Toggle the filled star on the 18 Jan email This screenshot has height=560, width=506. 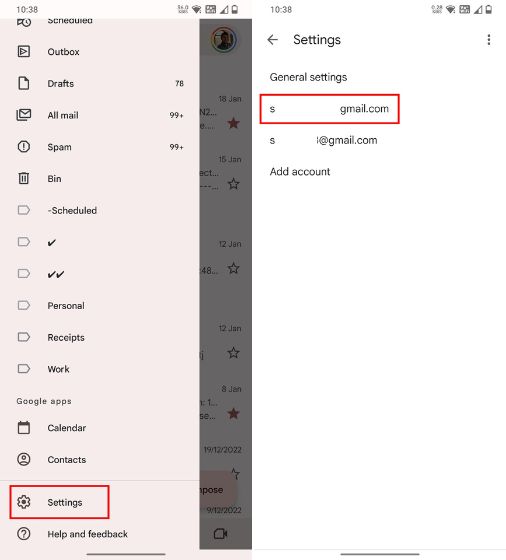pyautogui.click(x=234, y=124)
